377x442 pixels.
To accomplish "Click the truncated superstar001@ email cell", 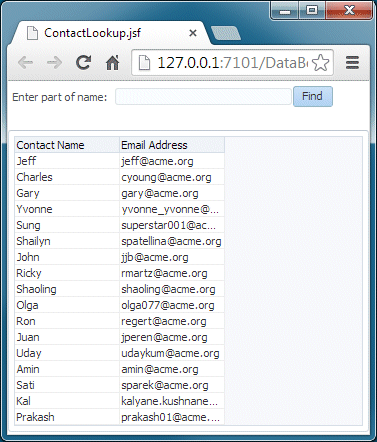I will click(172, 225).
